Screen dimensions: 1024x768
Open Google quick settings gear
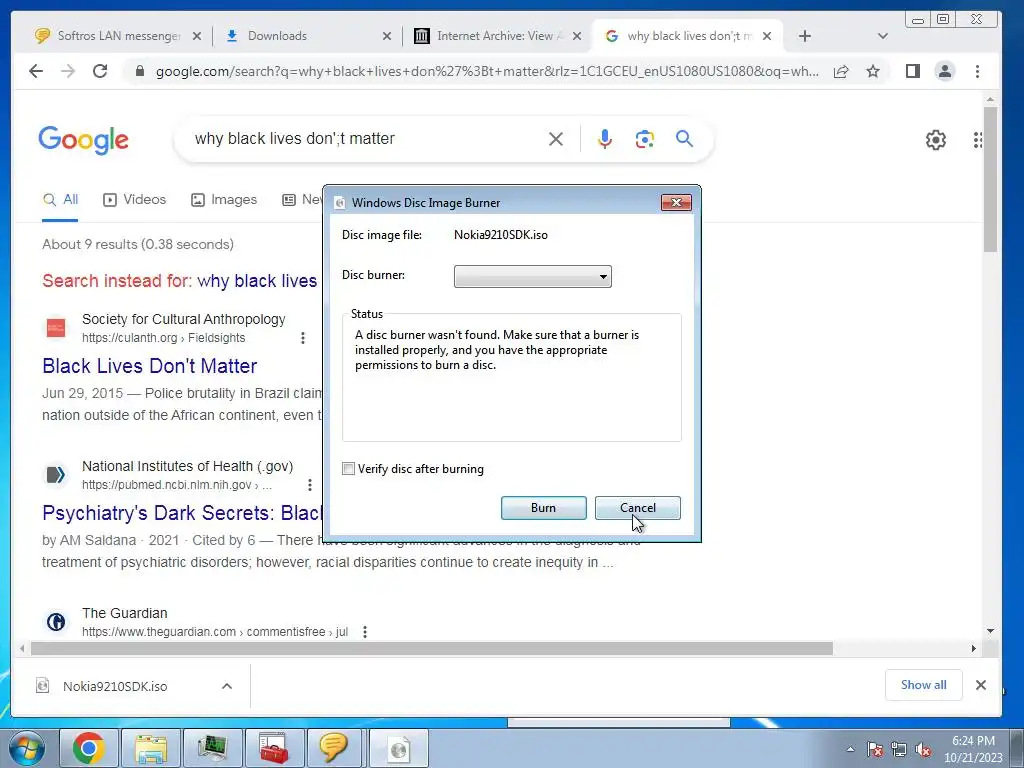point(936,140)
